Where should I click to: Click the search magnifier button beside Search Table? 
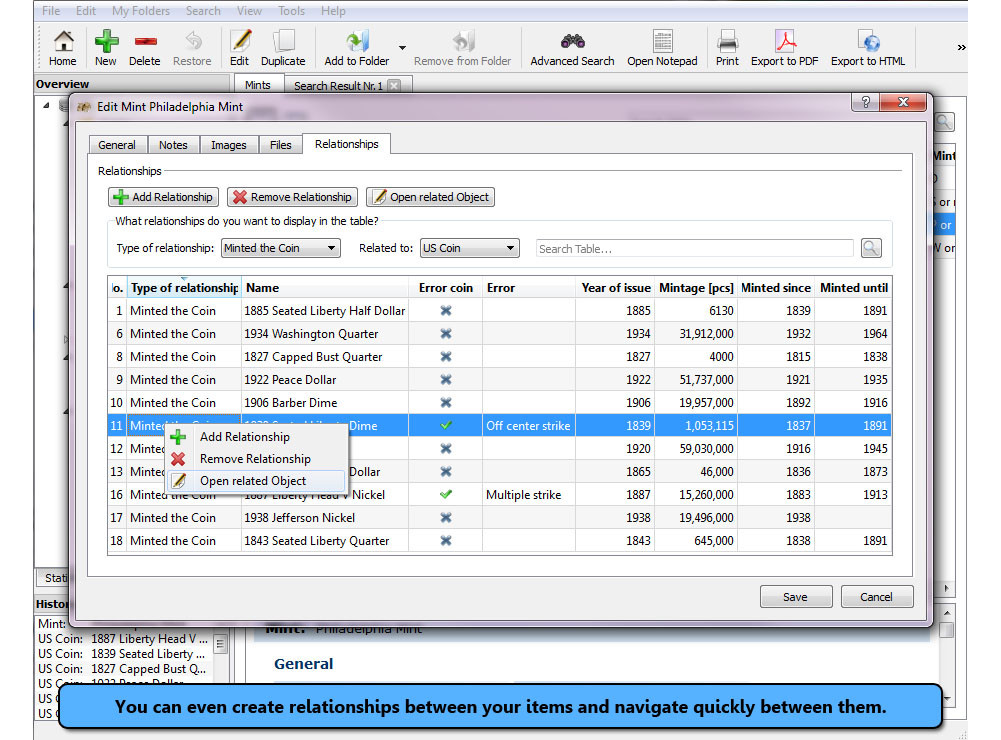871,248
